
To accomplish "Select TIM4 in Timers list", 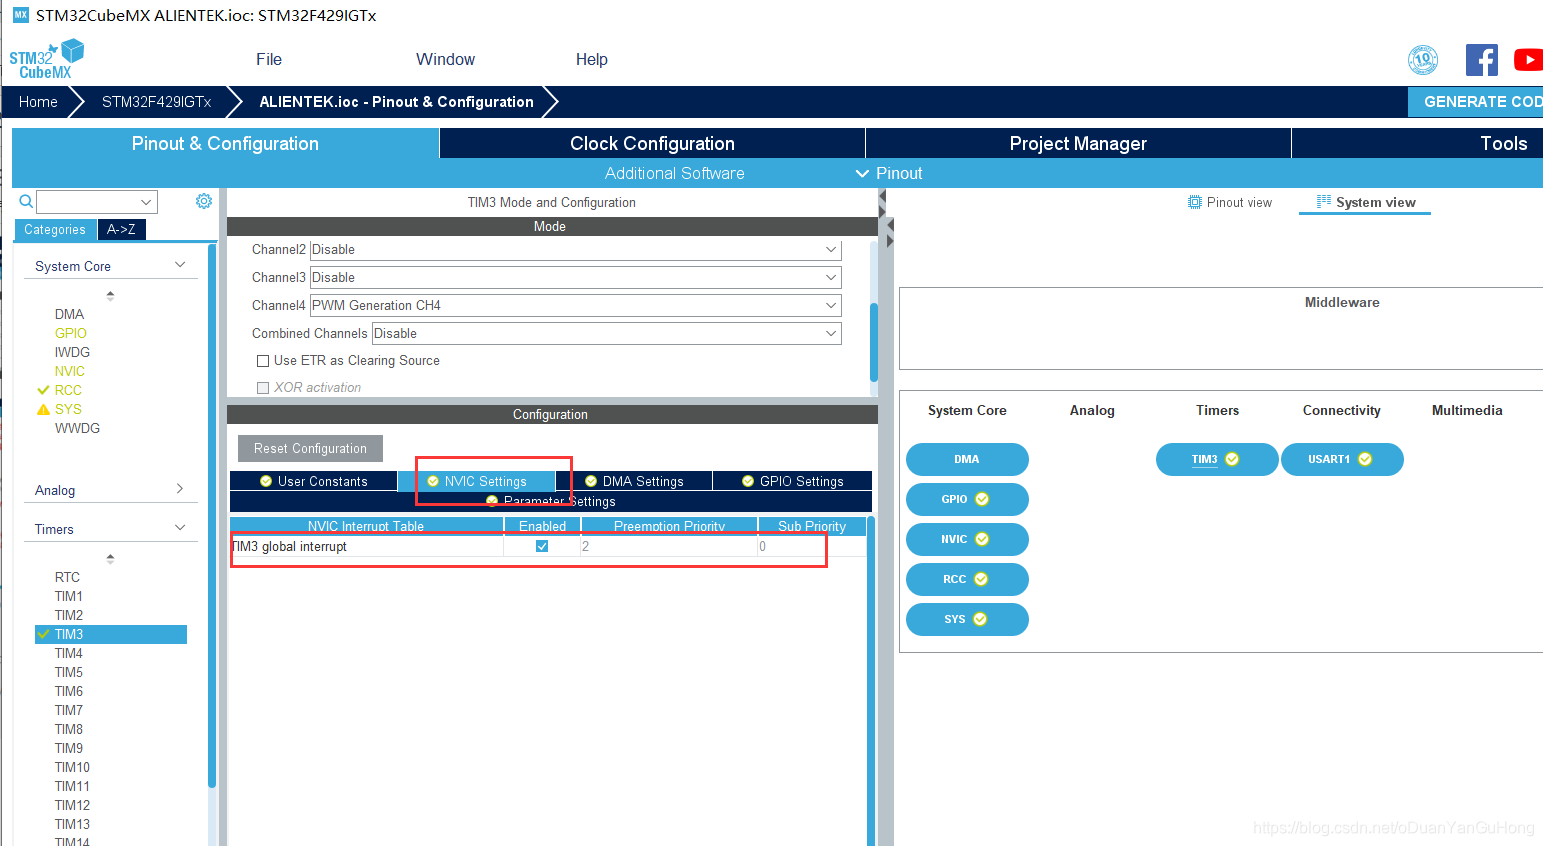I will click(x=69, y=653).
